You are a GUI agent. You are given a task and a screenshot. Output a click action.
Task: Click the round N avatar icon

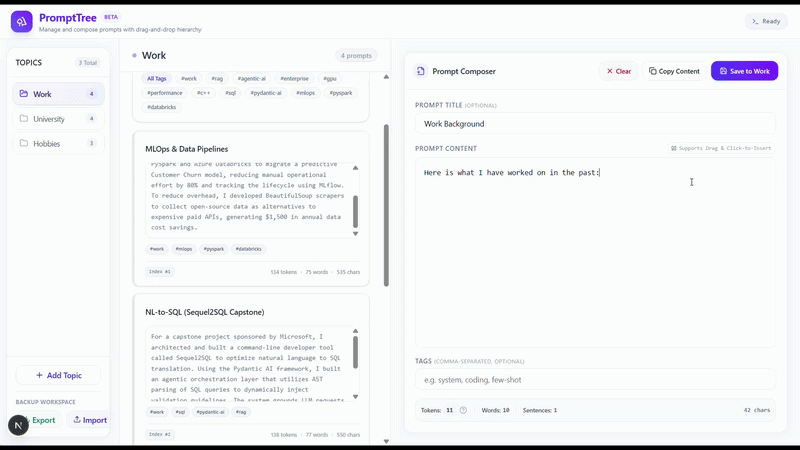[18, 425]
